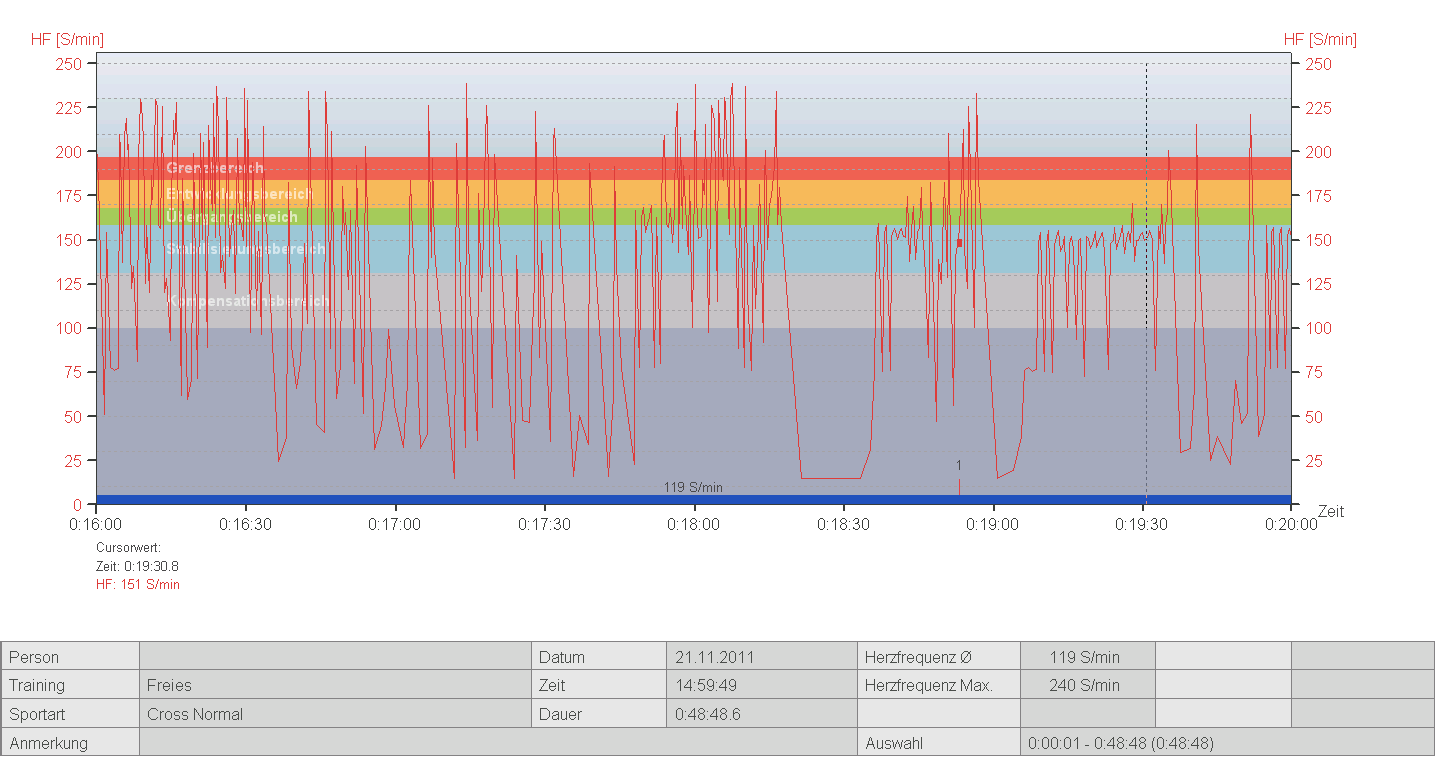Click the small red point marker on the curve
Viewport: 1435px width, 760px height.
959,243
